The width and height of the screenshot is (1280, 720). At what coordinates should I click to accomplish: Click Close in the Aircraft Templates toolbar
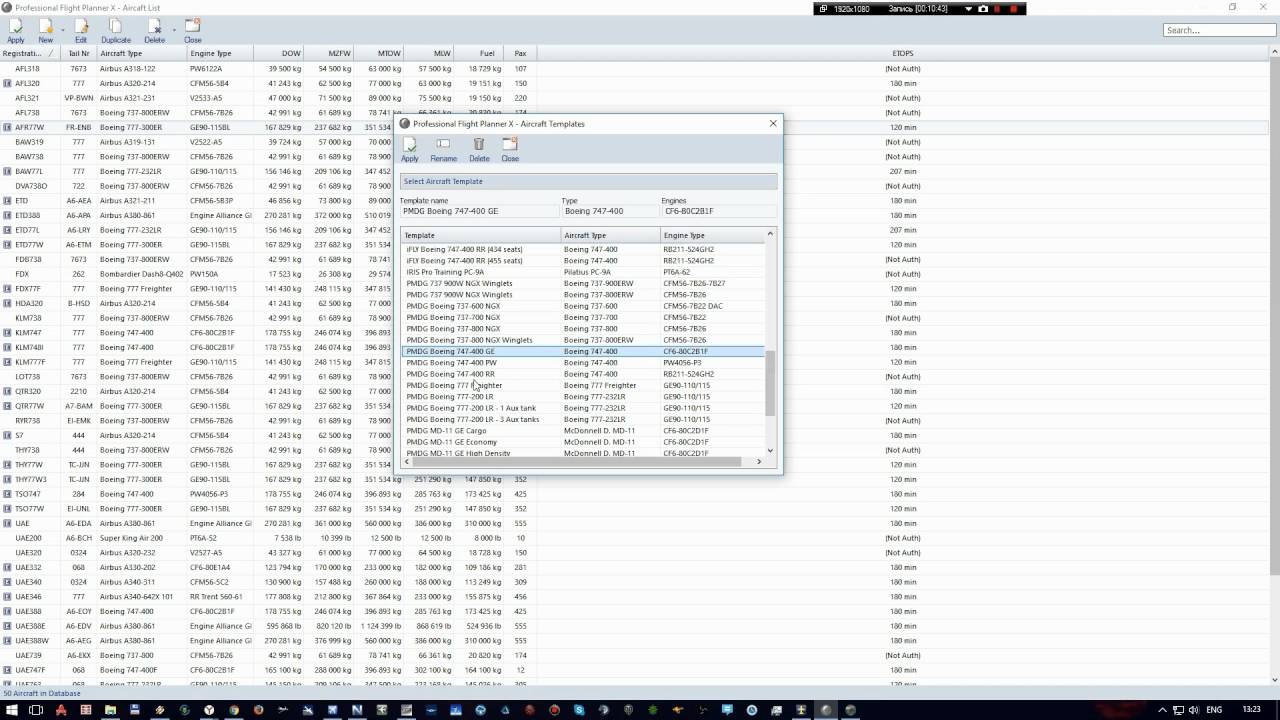click(510, 150)
